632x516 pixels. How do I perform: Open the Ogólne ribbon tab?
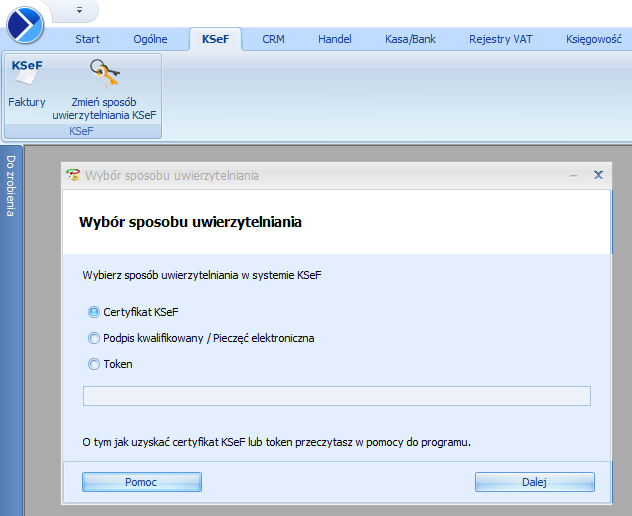click(x=150, y=39)
